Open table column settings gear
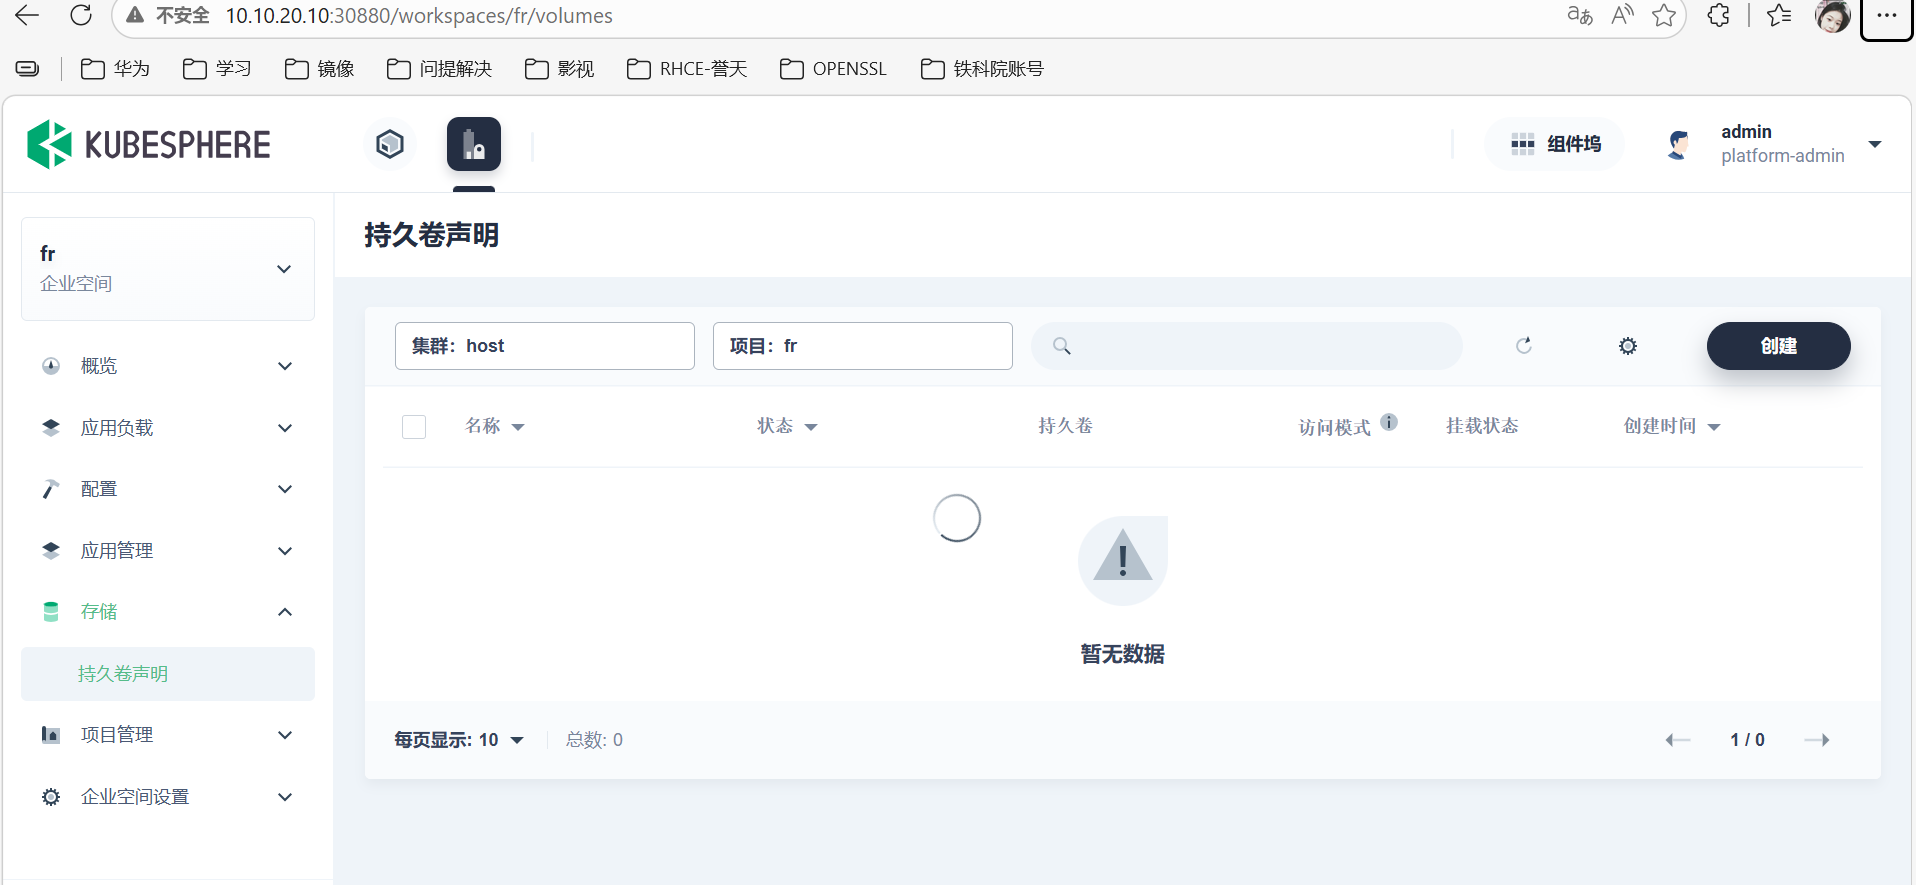Viewport: 1916px width, 885px height. click(x=1628, y=346)
